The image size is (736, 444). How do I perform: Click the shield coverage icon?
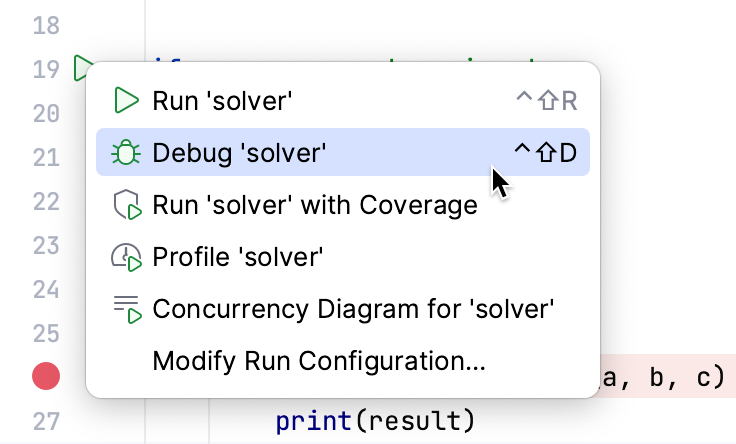tap(126, 206)
